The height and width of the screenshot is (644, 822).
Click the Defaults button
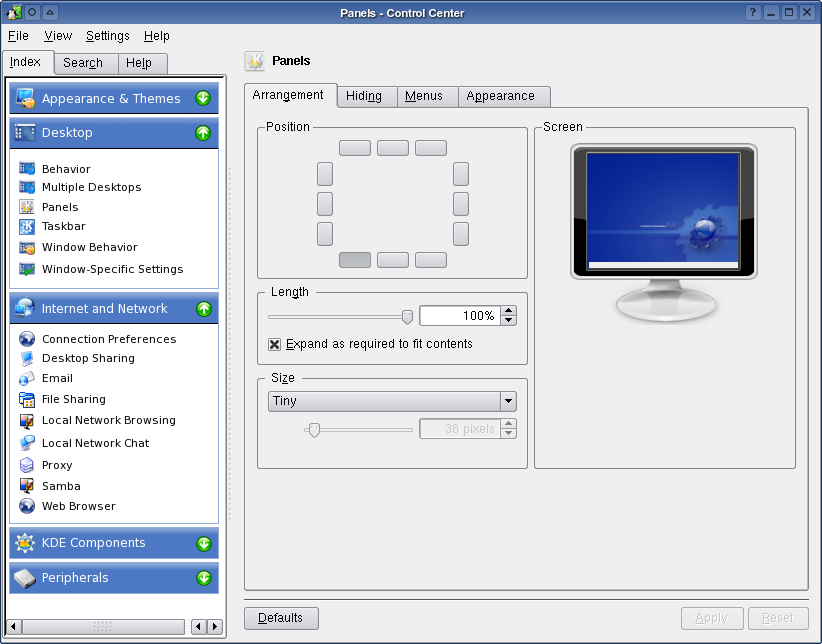281,618
